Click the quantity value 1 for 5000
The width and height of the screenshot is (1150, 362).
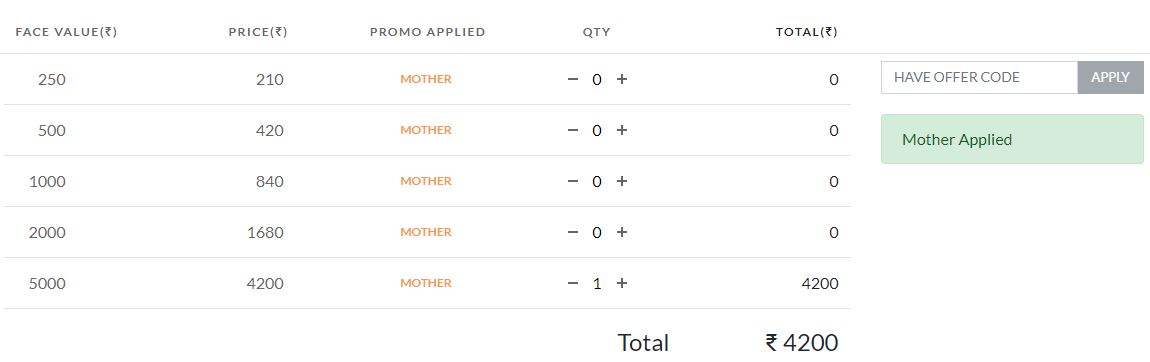597,284
